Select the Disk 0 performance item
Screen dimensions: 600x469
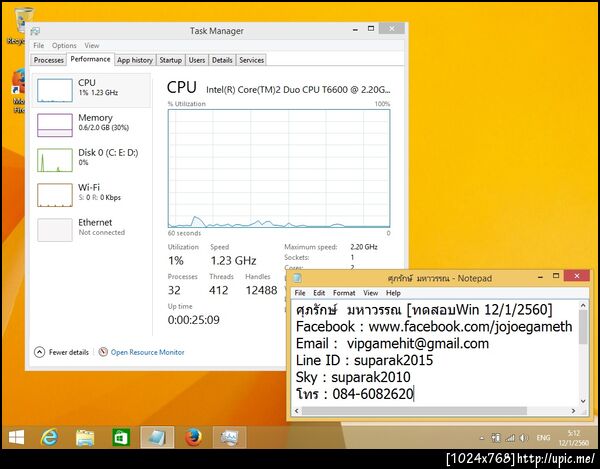click(x=91, y=160)
